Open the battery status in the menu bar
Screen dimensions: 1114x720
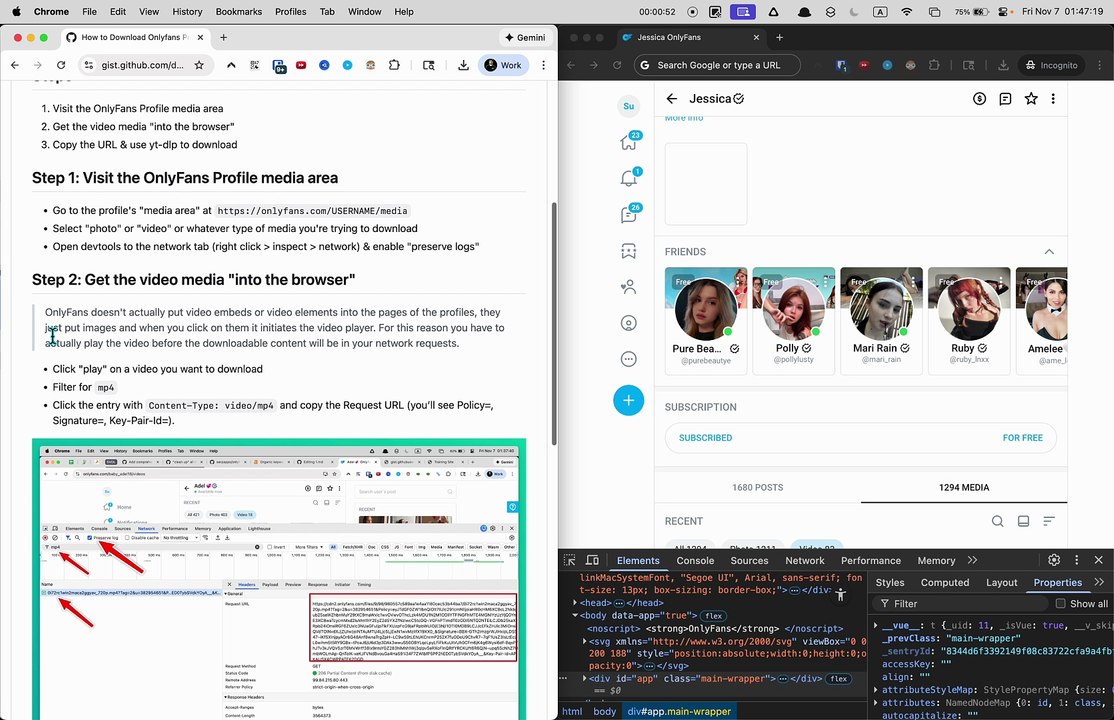click(x=972, y=11)
